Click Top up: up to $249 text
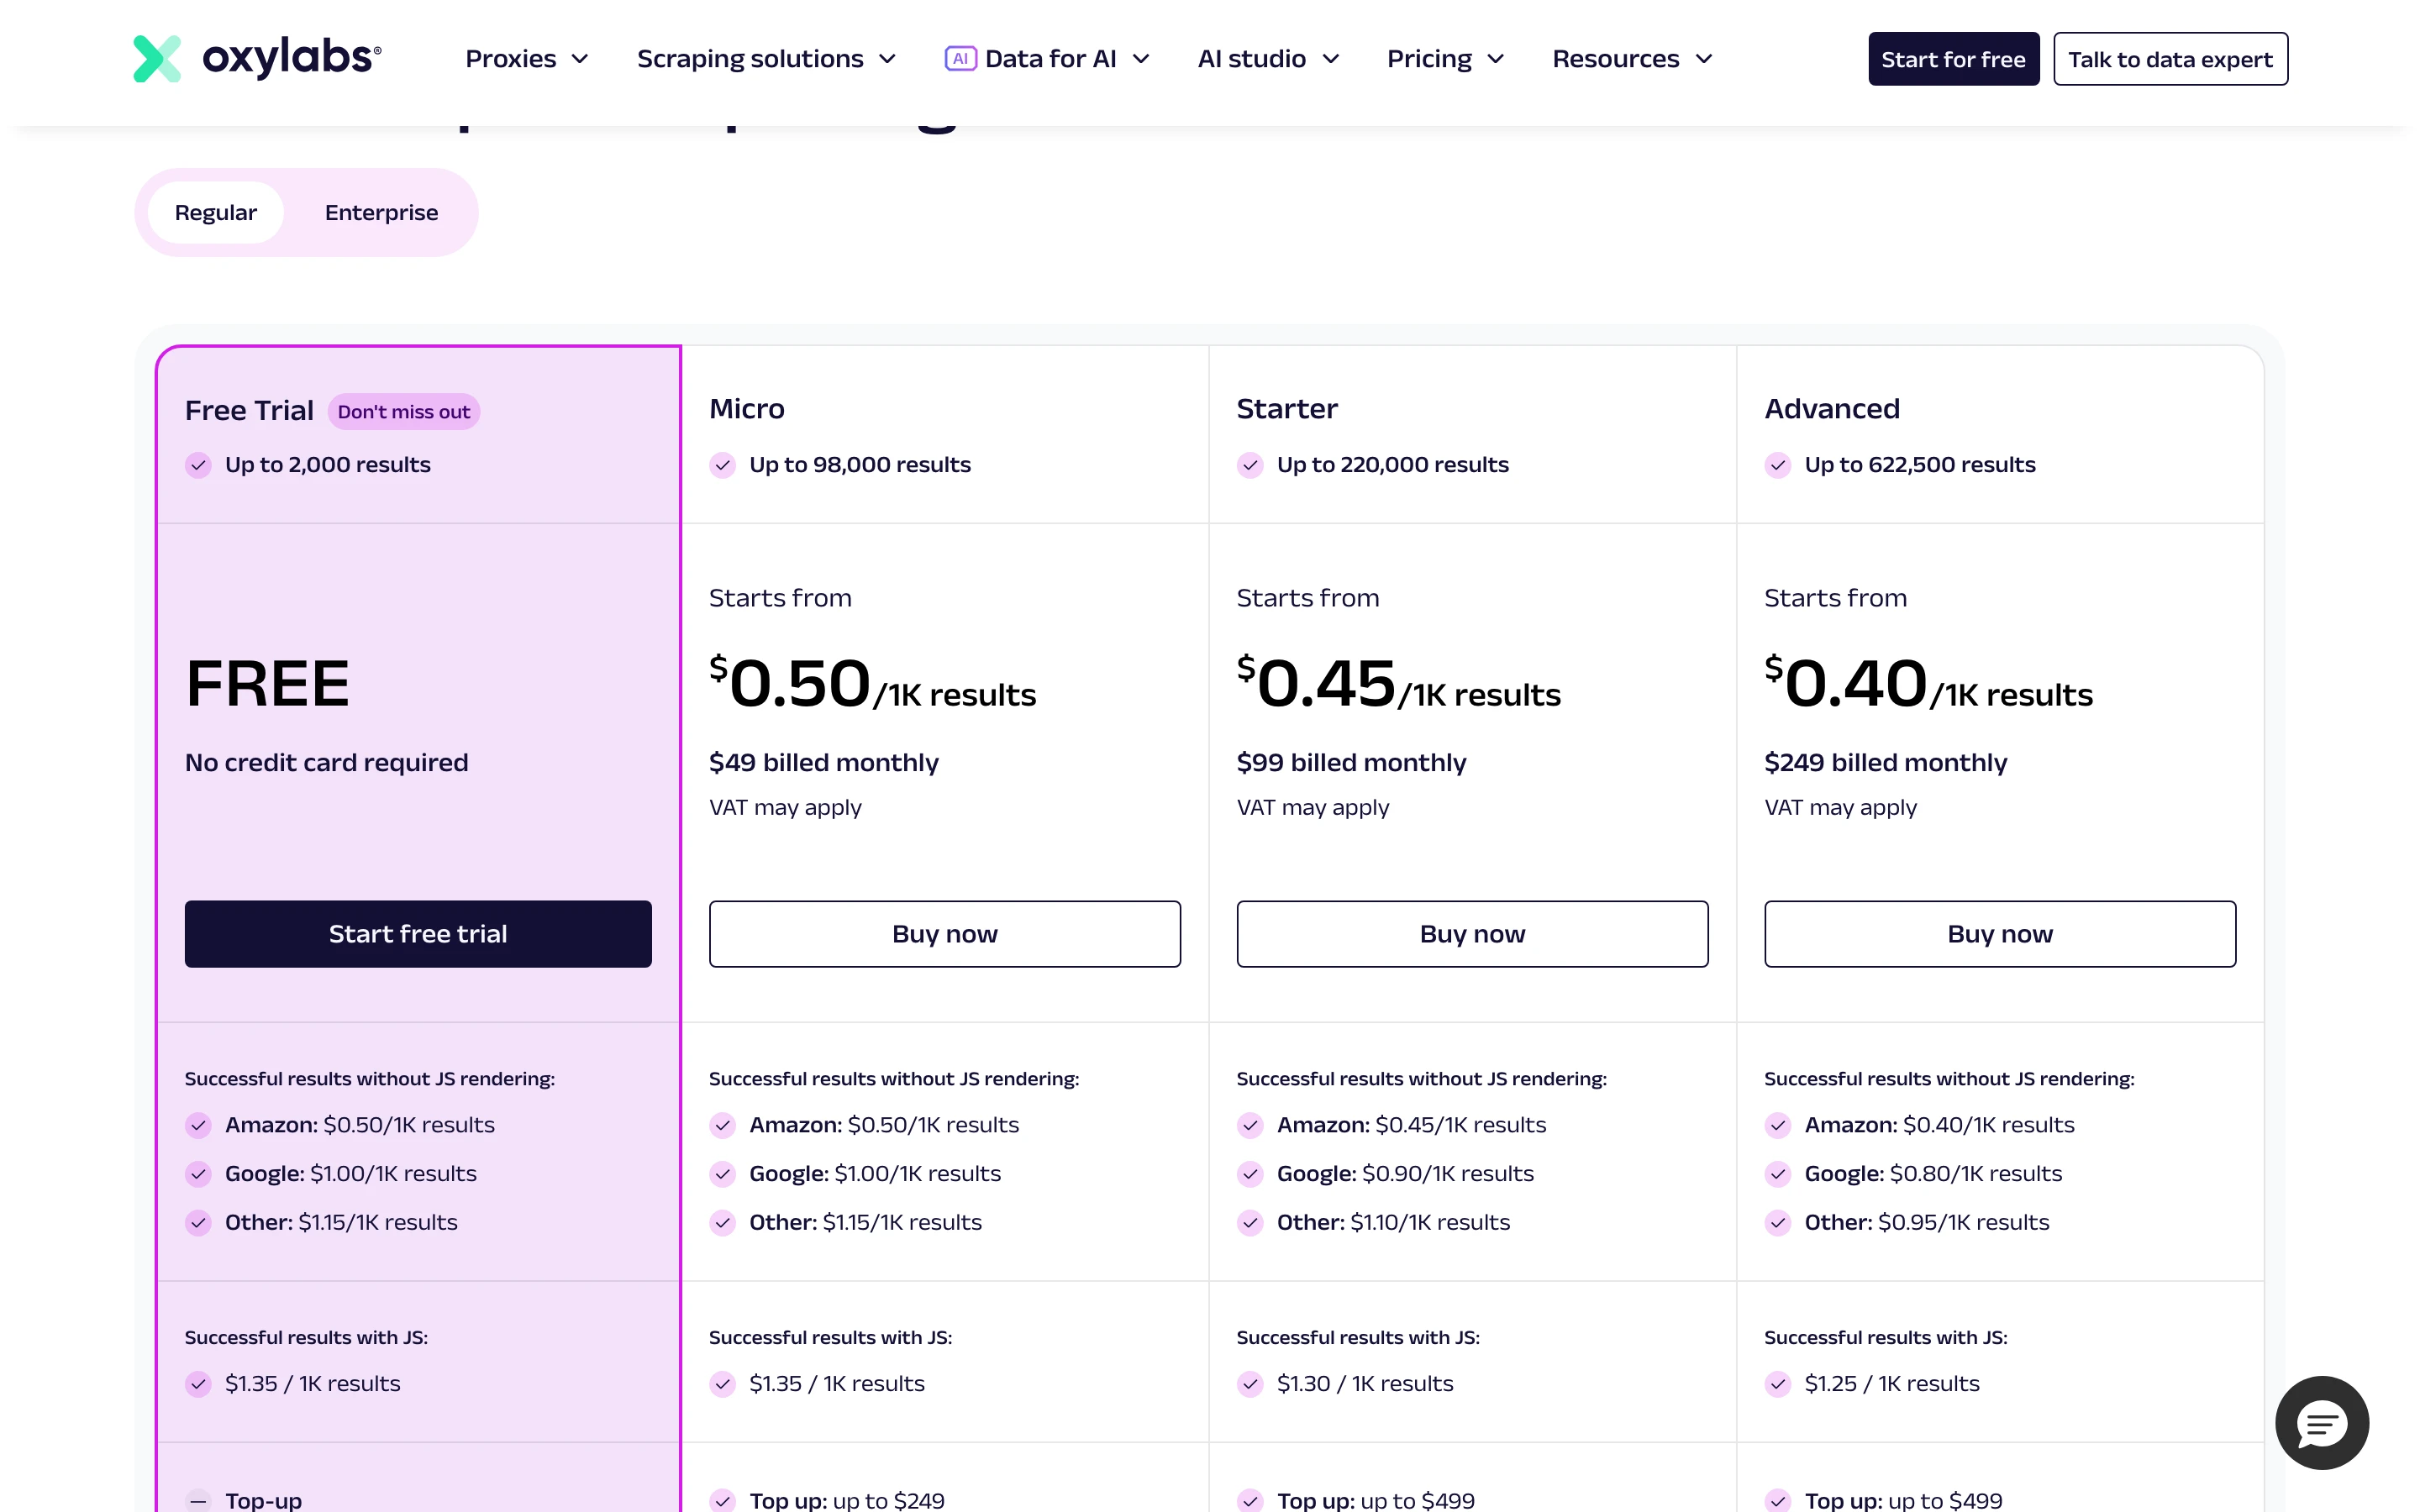Viewport: 2420px width, 1512px height. pyautogui.click(x=847, y=1499)
